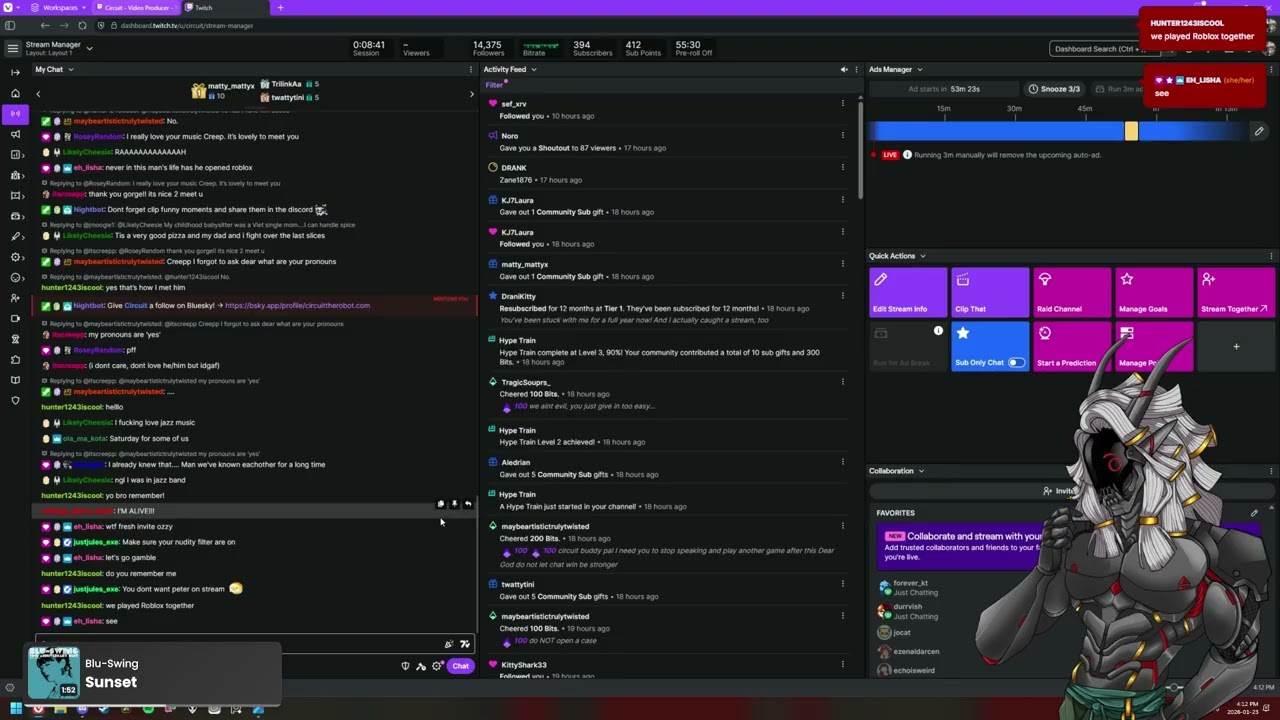
Task: Click the blue ad timeline bar
Action: (1000, 131)
